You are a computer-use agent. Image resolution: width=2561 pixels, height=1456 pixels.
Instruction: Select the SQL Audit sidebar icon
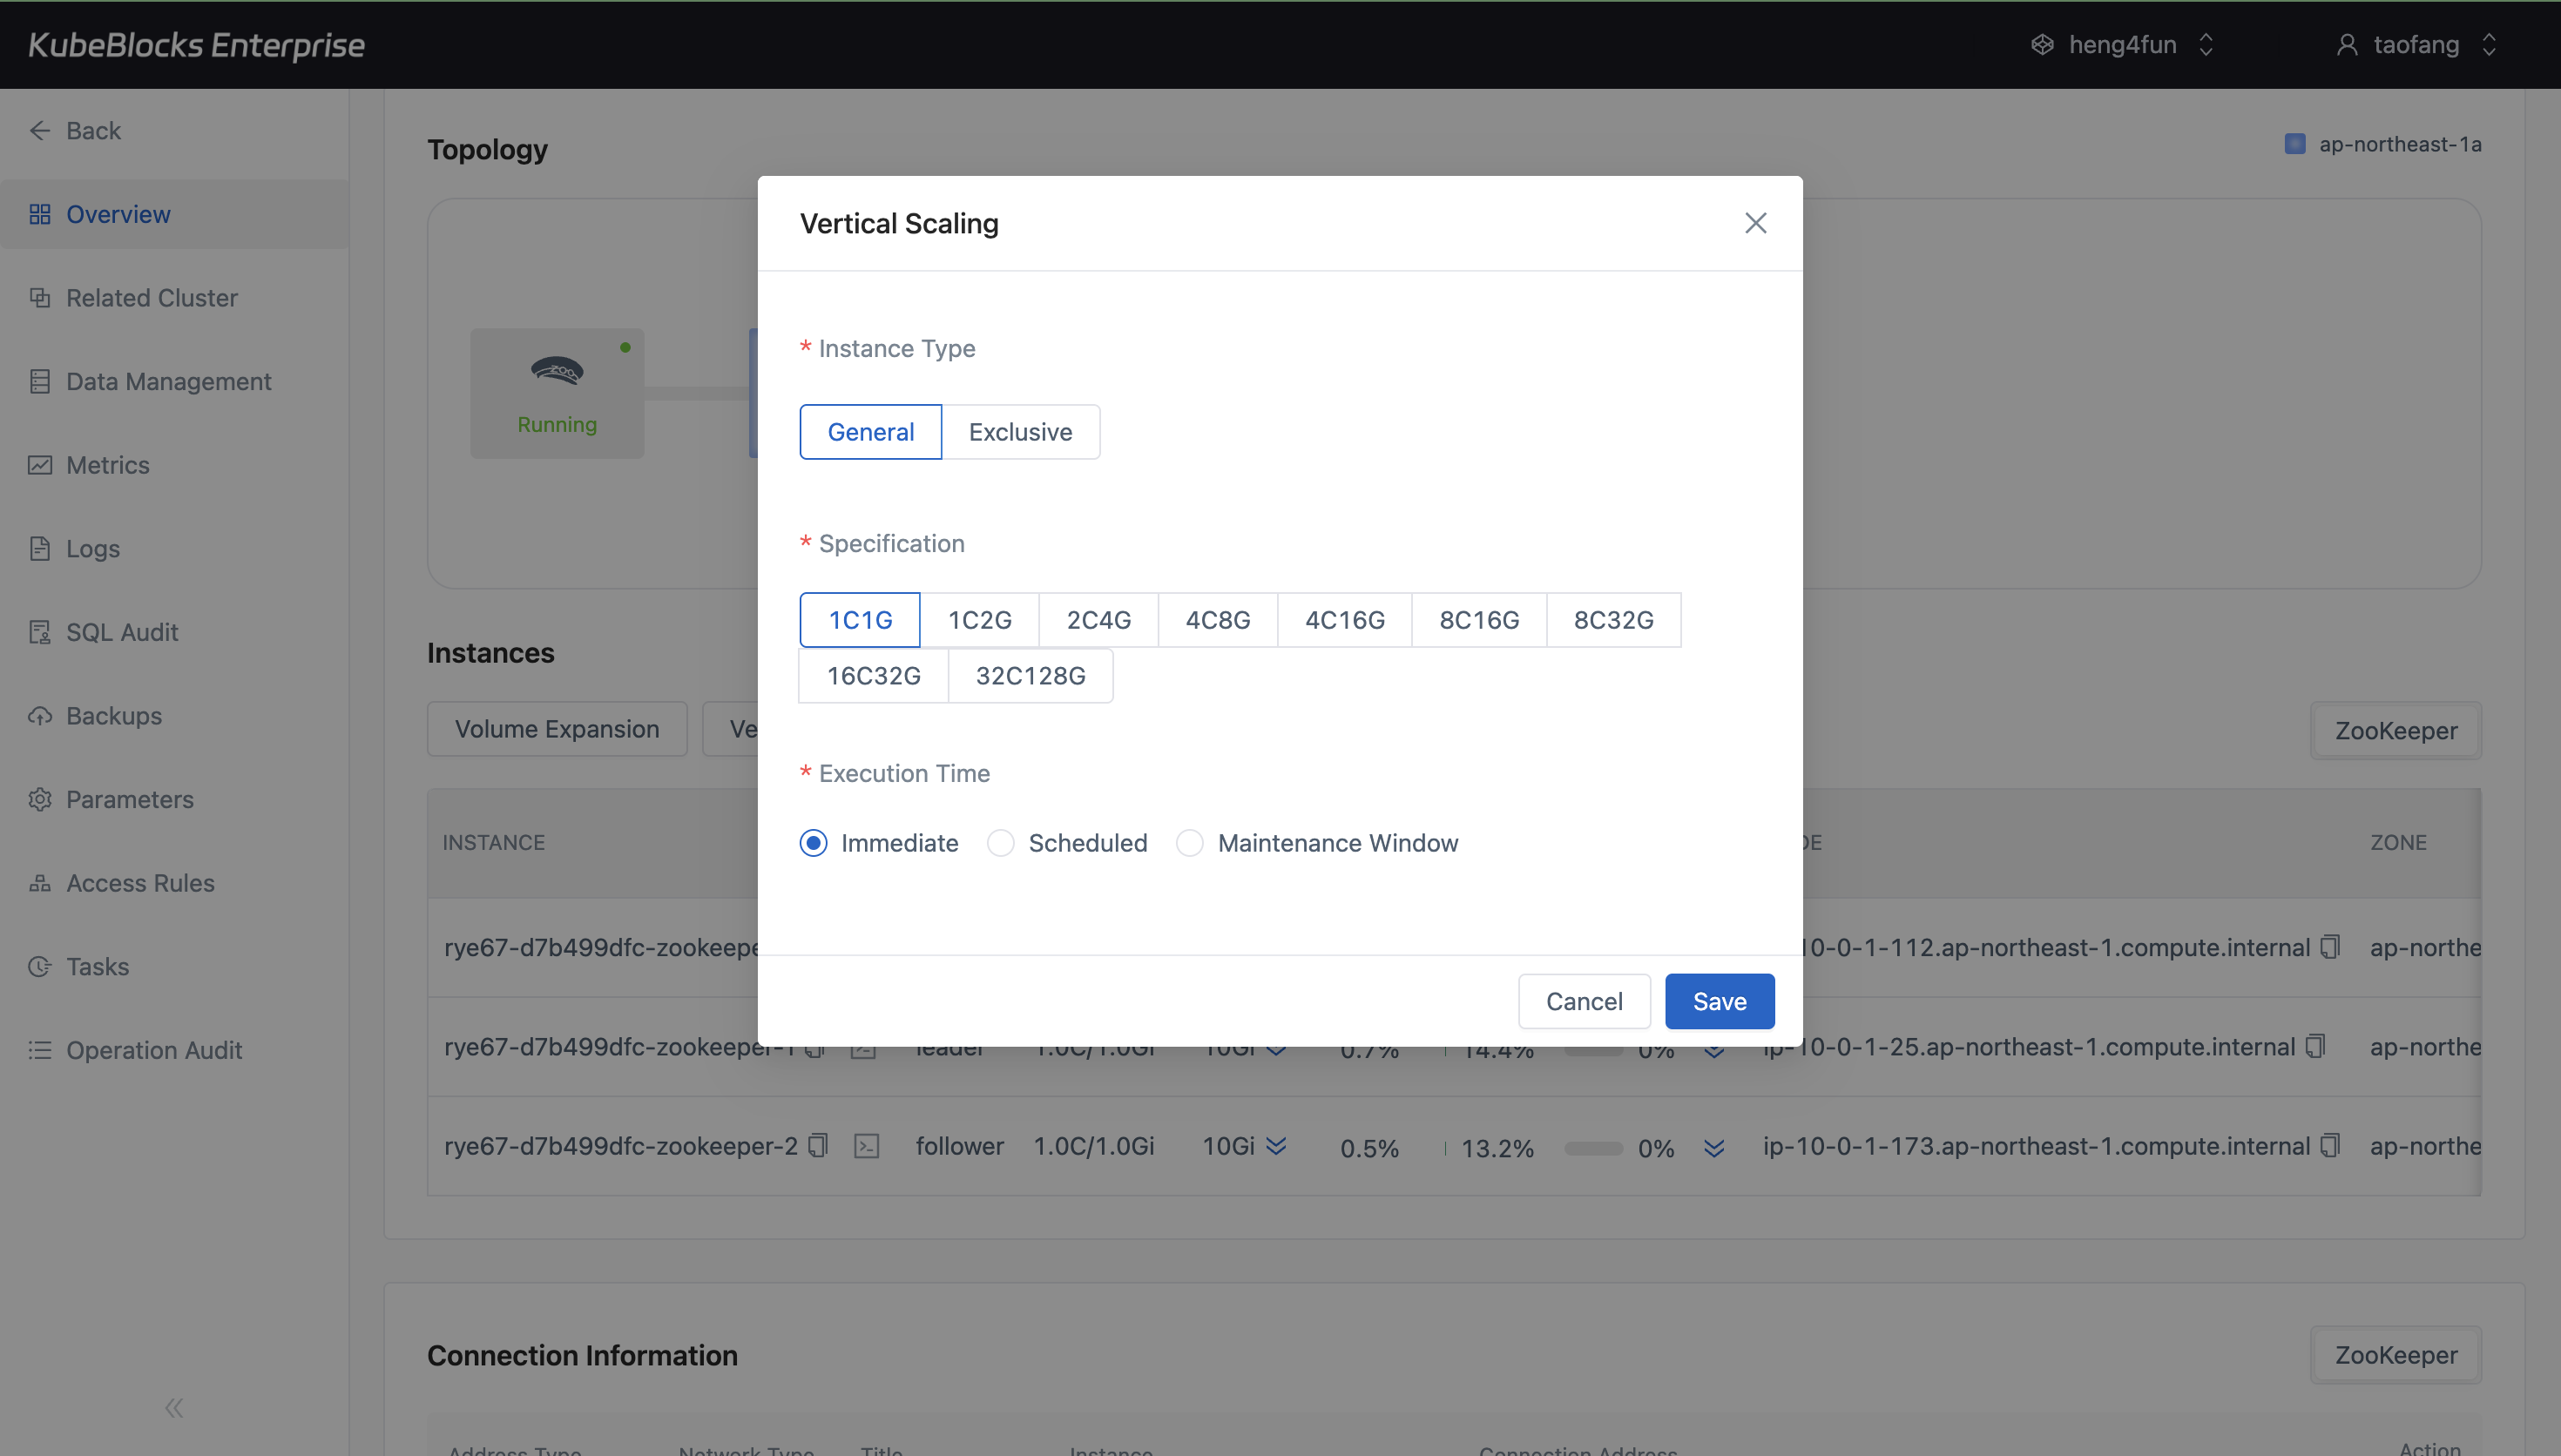40,632
